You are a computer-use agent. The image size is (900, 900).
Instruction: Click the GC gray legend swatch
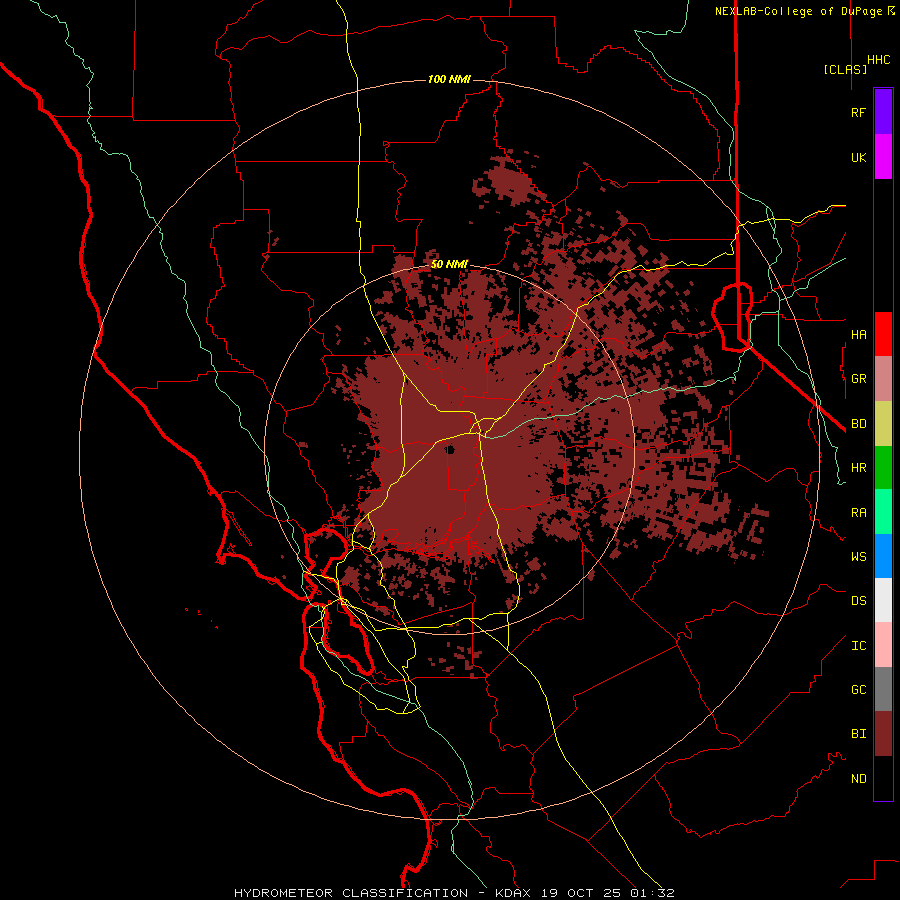[883, 689]
